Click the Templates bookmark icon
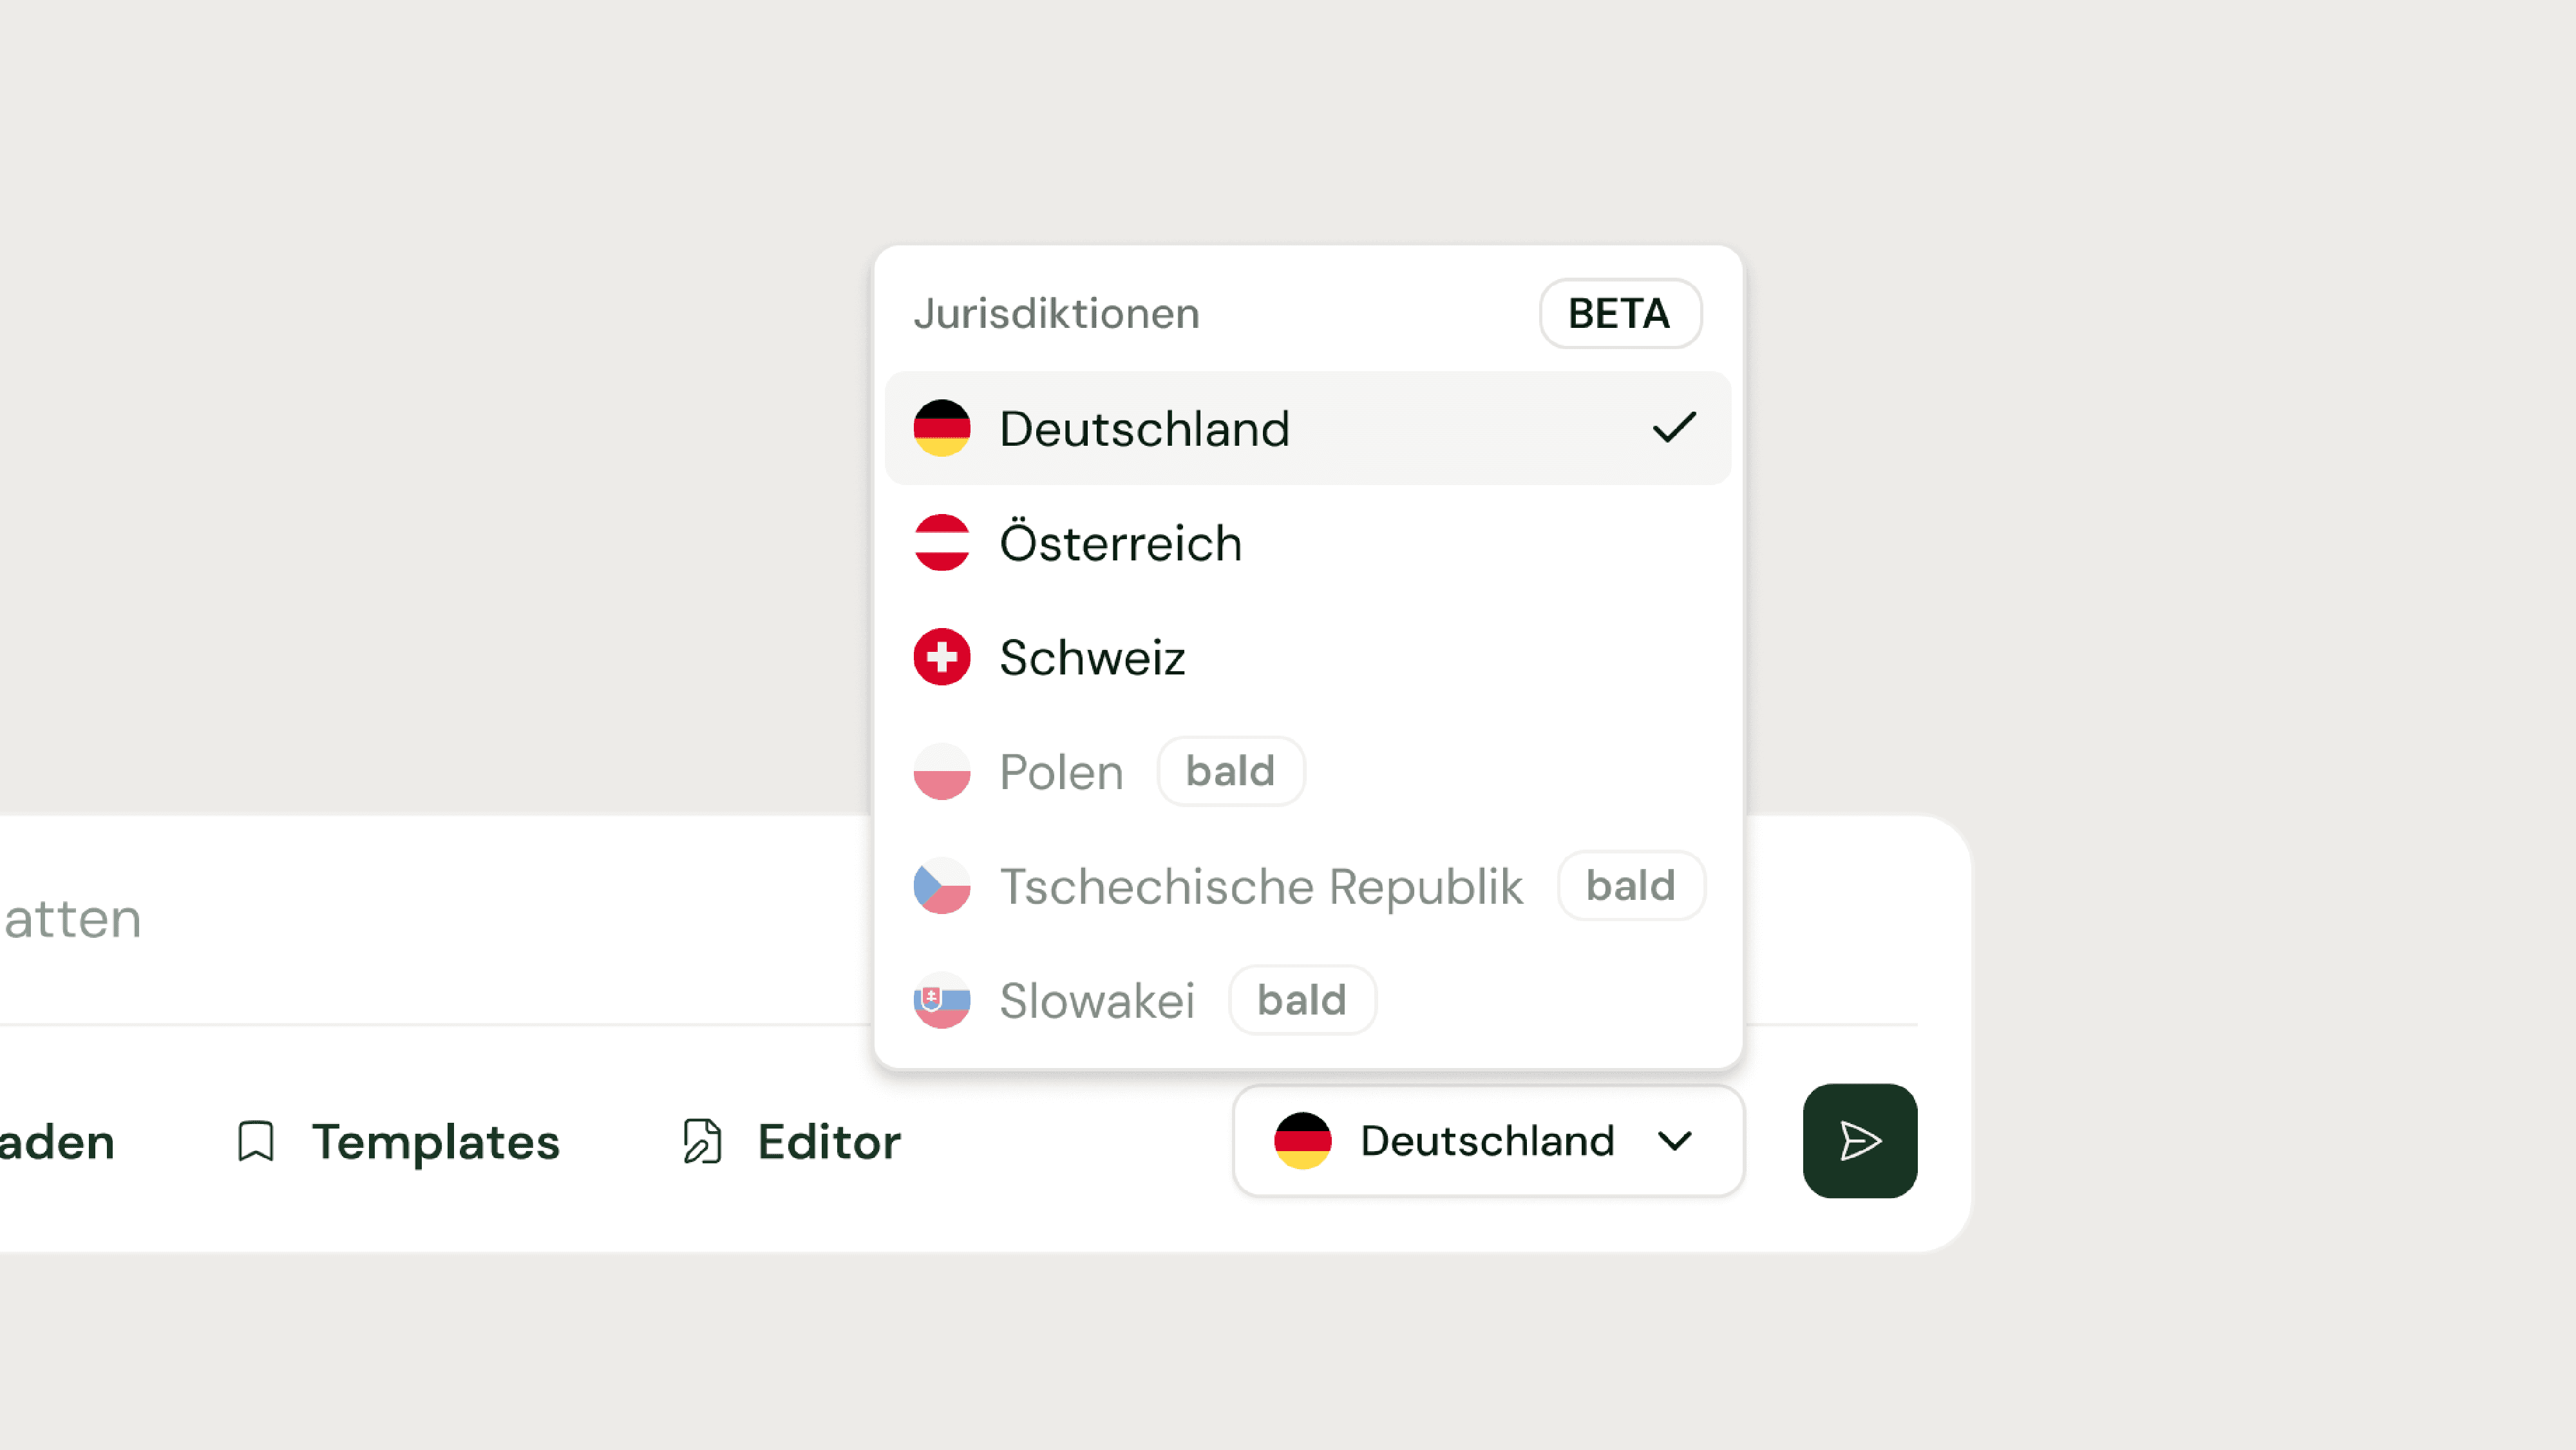Image resolution: width=2576 pixels, height=1450 pixels. click(256, 1141)
